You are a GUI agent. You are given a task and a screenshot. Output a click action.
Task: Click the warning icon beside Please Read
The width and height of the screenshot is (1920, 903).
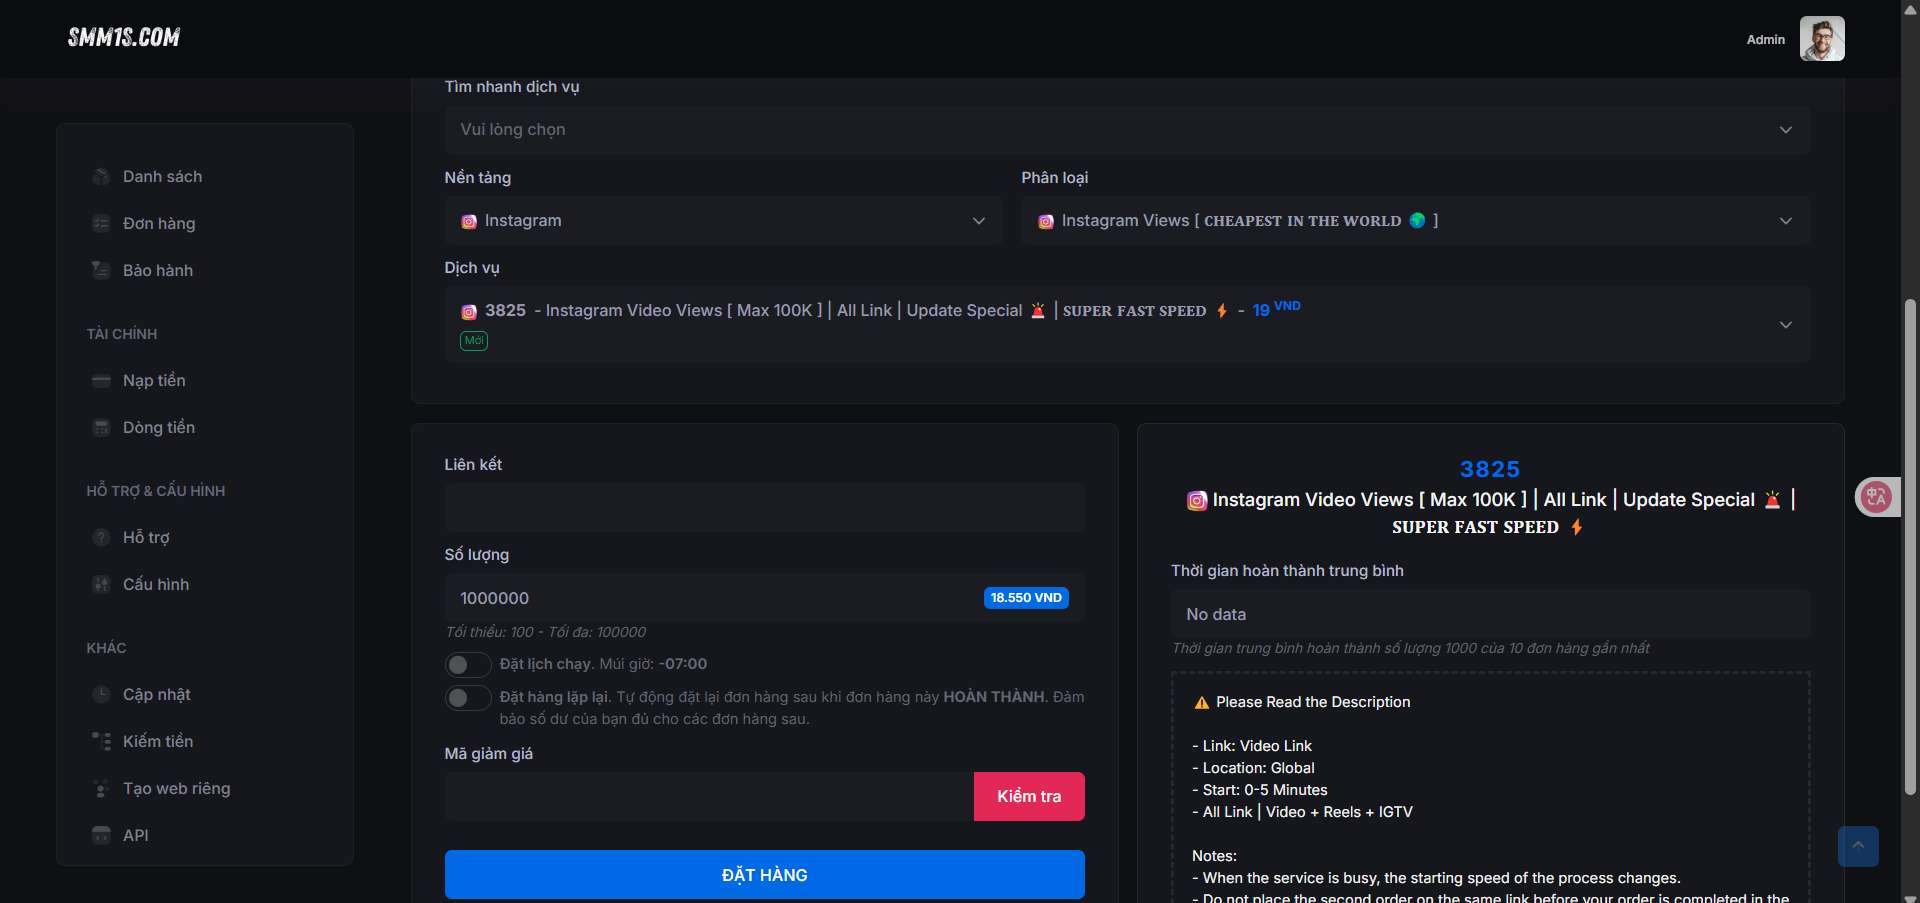click(1202, 703)
